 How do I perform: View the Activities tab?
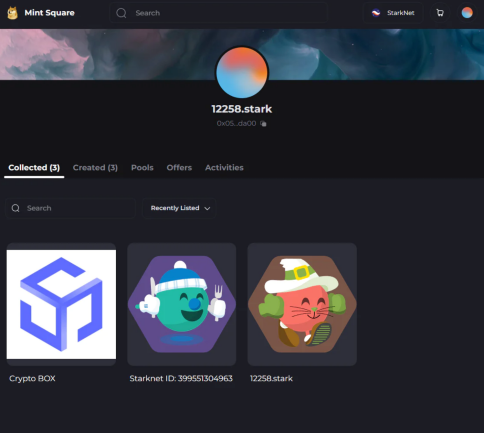(x=224, y=167)
